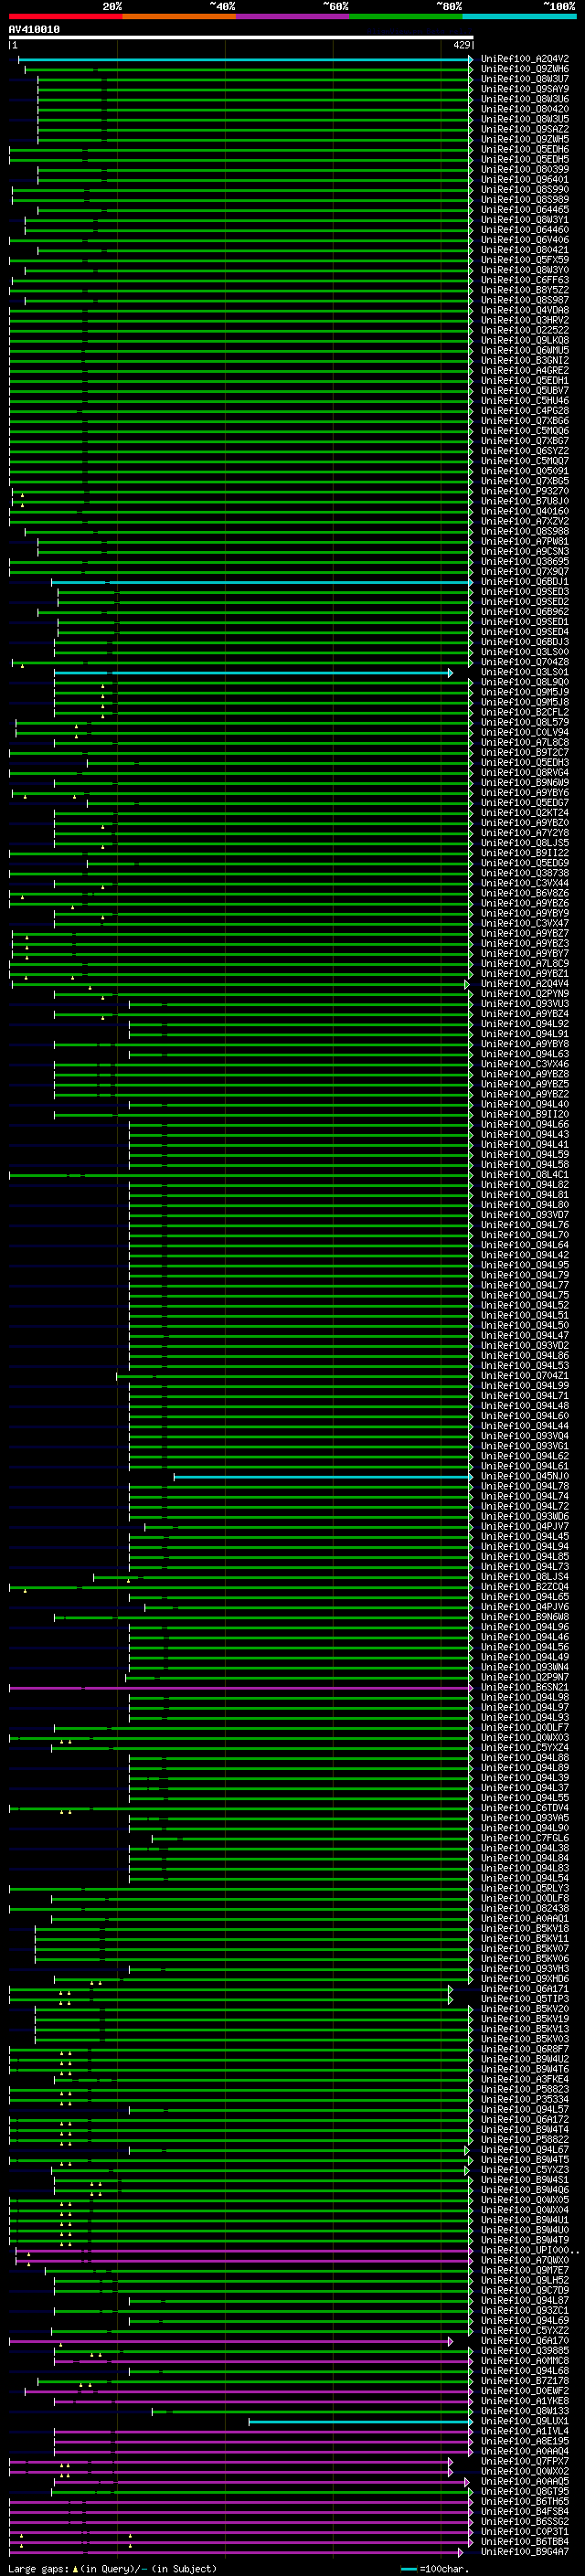Click the orange ~40% identity scale segment

click(x=179, y=16)
